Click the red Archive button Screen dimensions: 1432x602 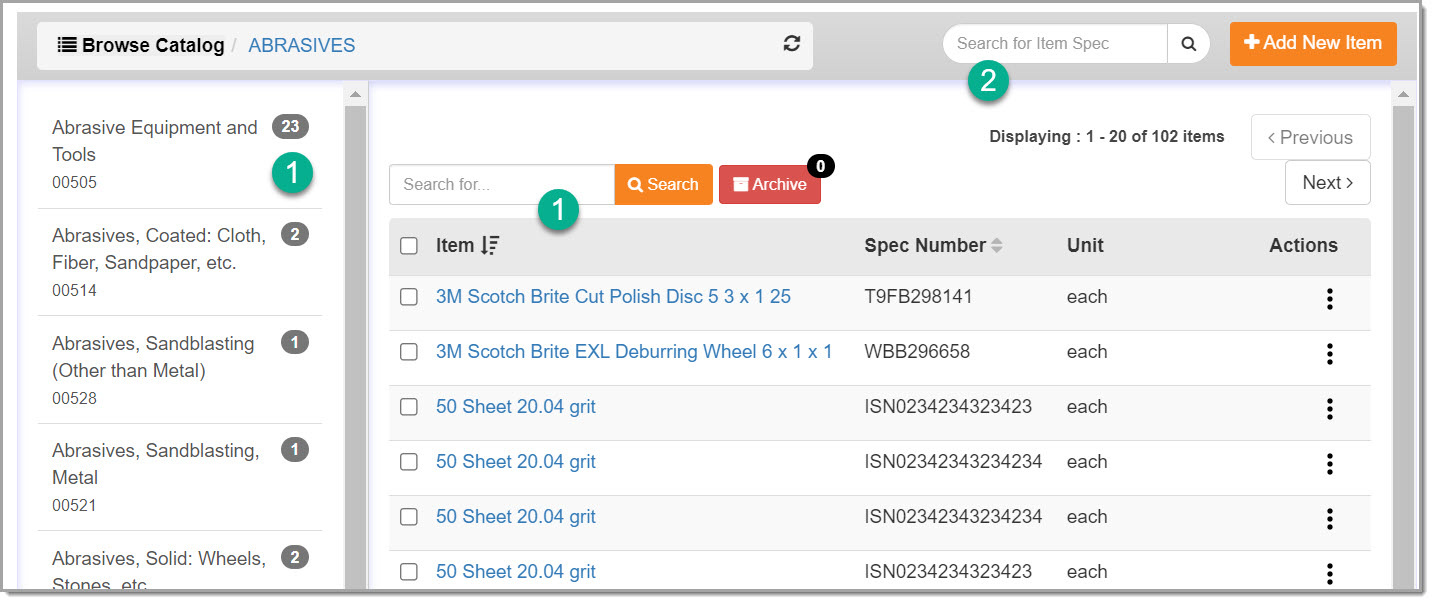click(x=770, y=184)
